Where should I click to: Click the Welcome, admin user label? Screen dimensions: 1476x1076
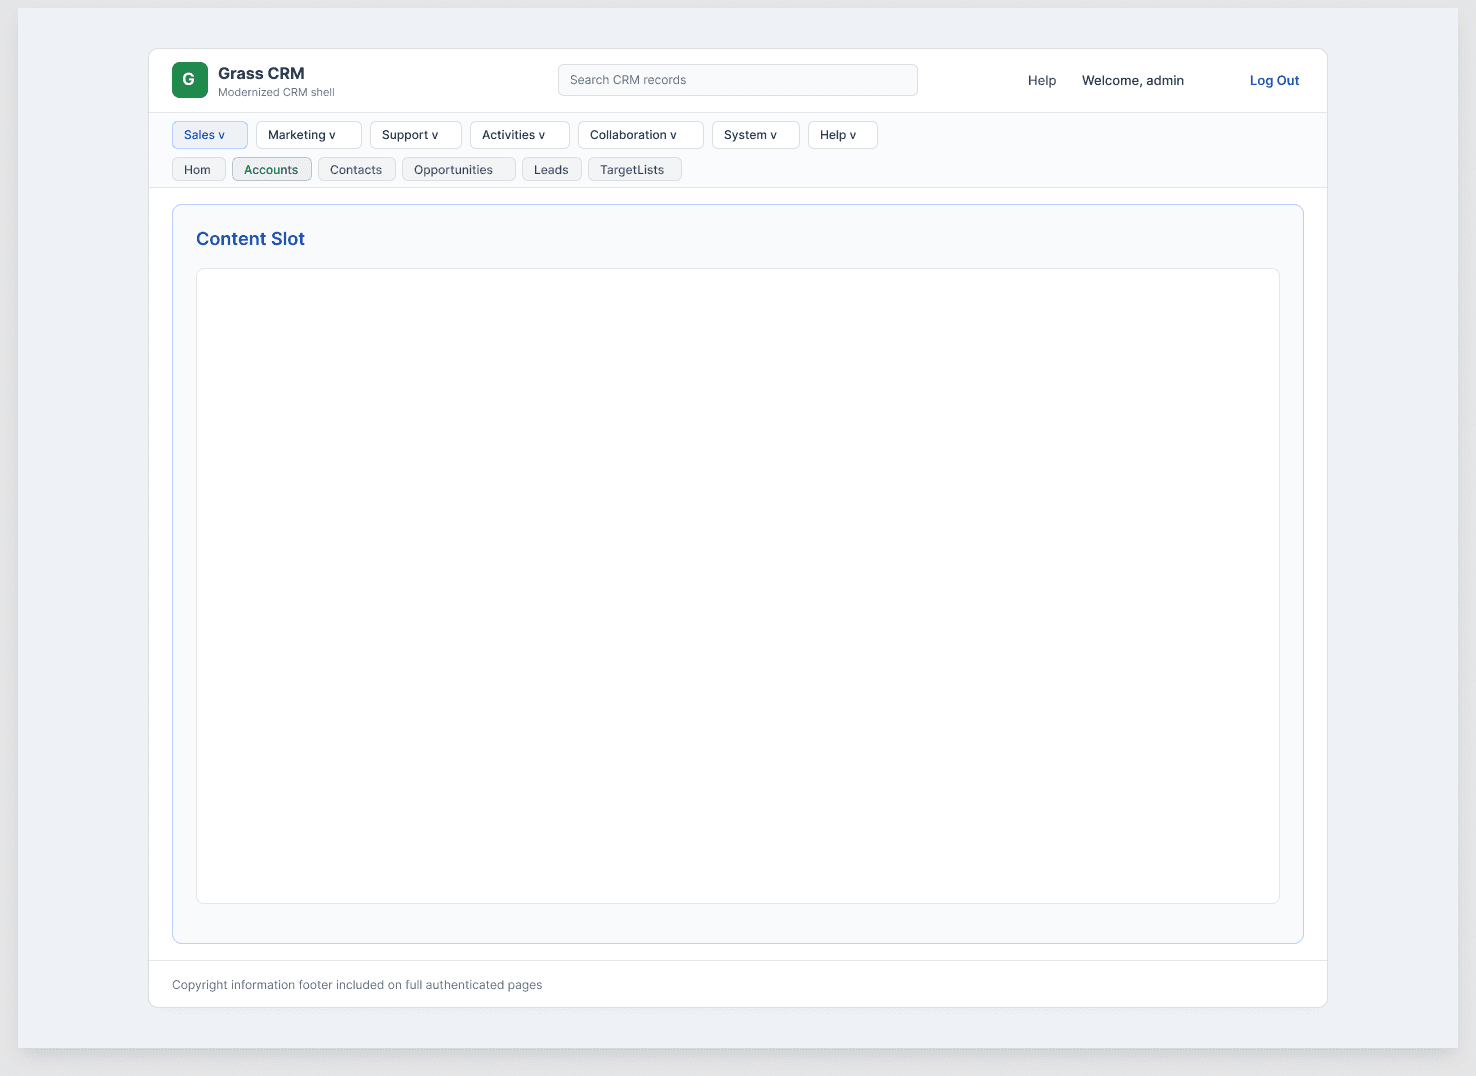[x=1133, y=81]
